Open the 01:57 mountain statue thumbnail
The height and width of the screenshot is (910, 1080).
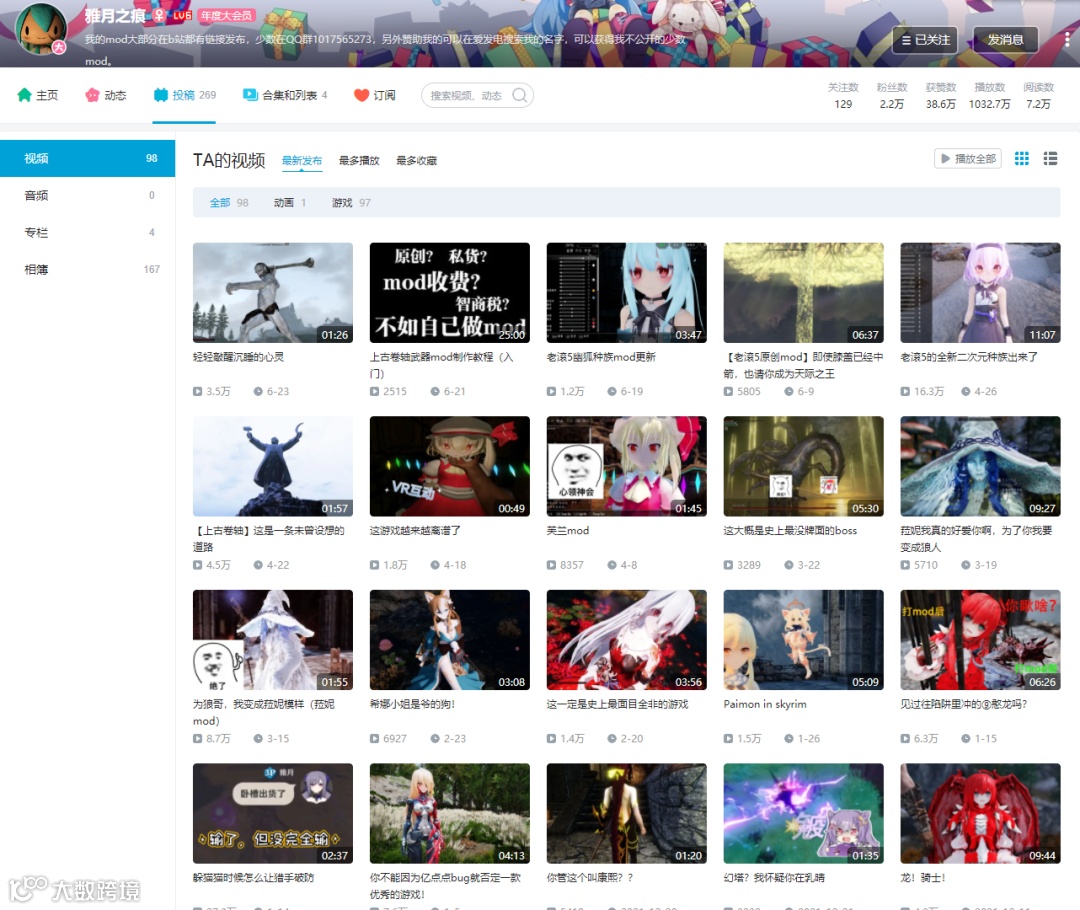pos(273,466)
